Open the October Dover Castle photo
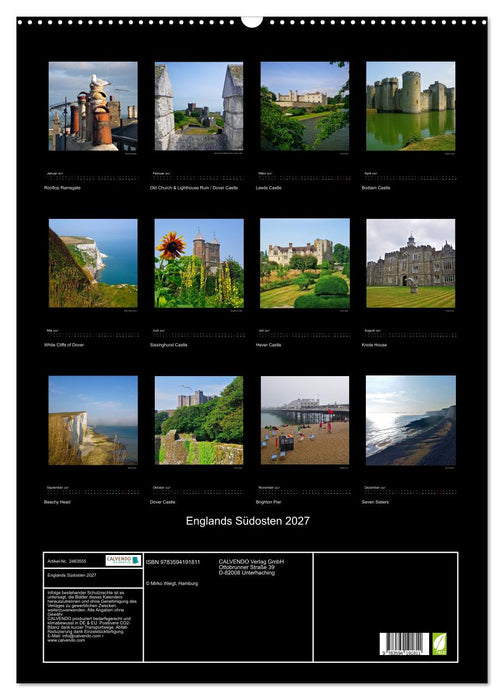The image size is (504, 700). pyautogui.click(x=199, y=420)
